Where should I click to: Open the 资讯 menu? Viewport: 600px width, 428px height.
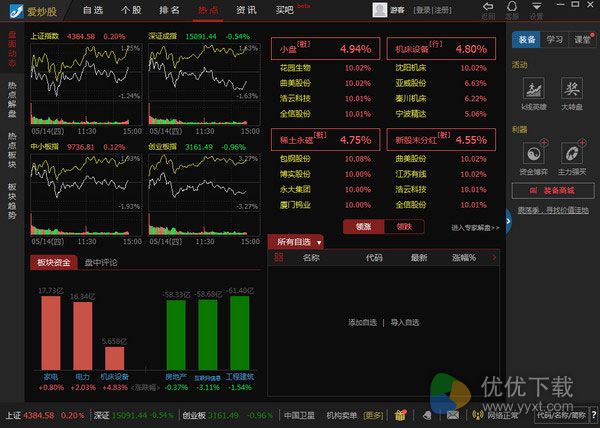coord(246,10)
